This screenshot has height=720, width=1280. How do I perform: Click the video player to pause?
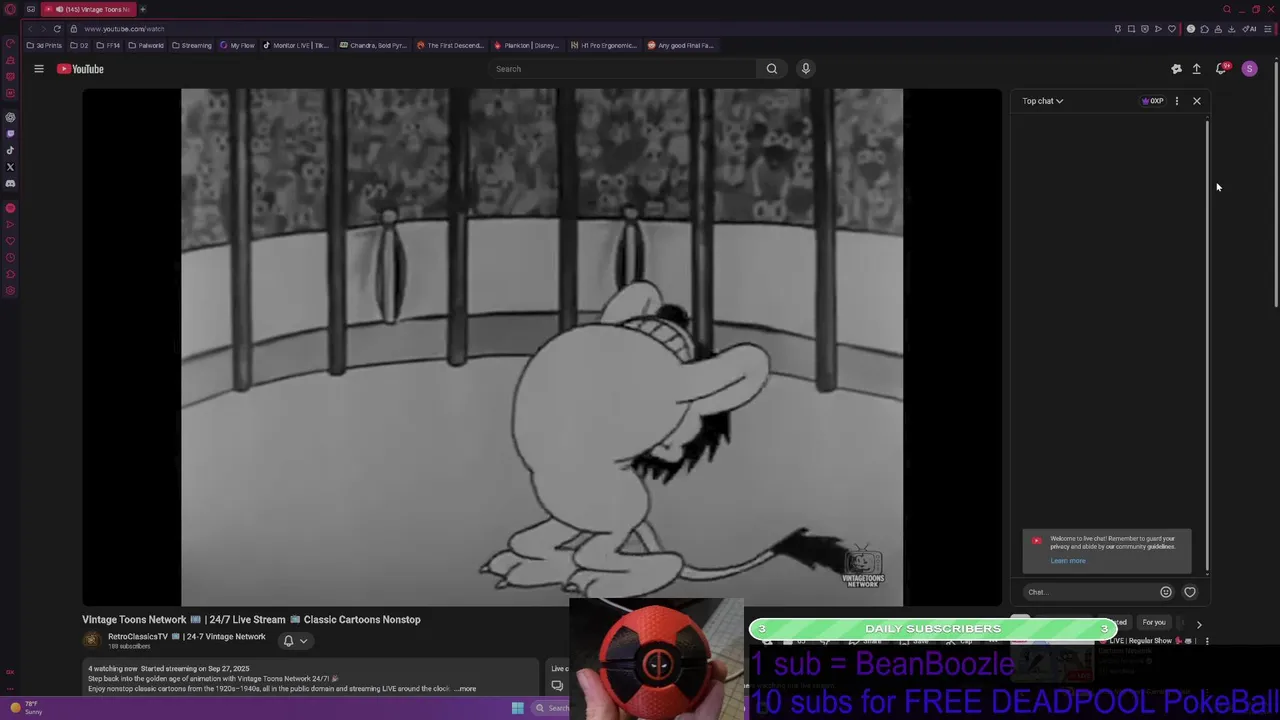(542, 347)
